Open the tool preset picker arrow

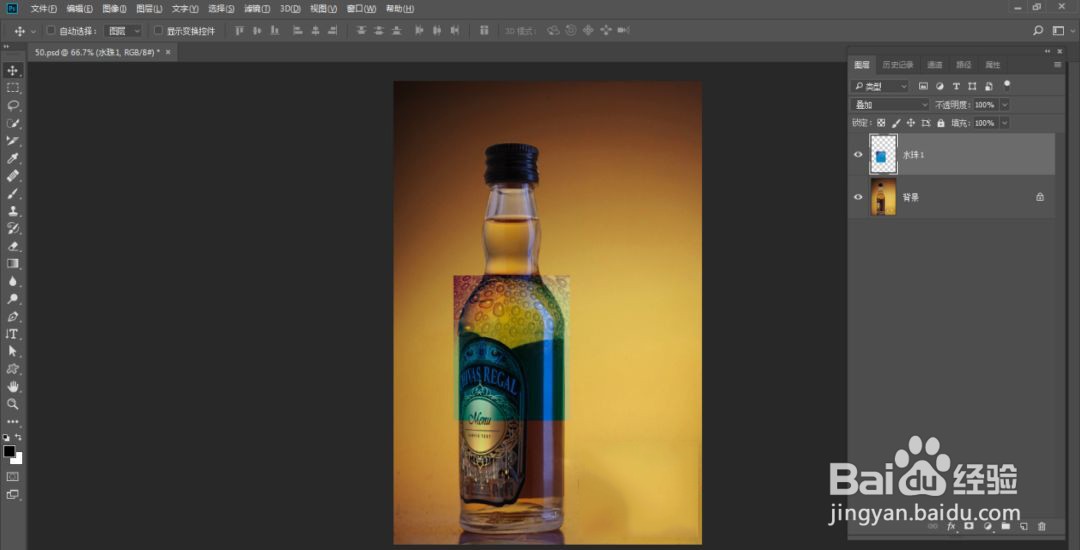click(x=33, y=32)
